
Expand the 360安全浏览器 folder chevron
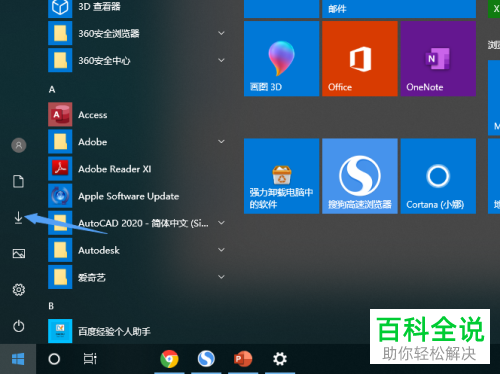coord(221,33)
